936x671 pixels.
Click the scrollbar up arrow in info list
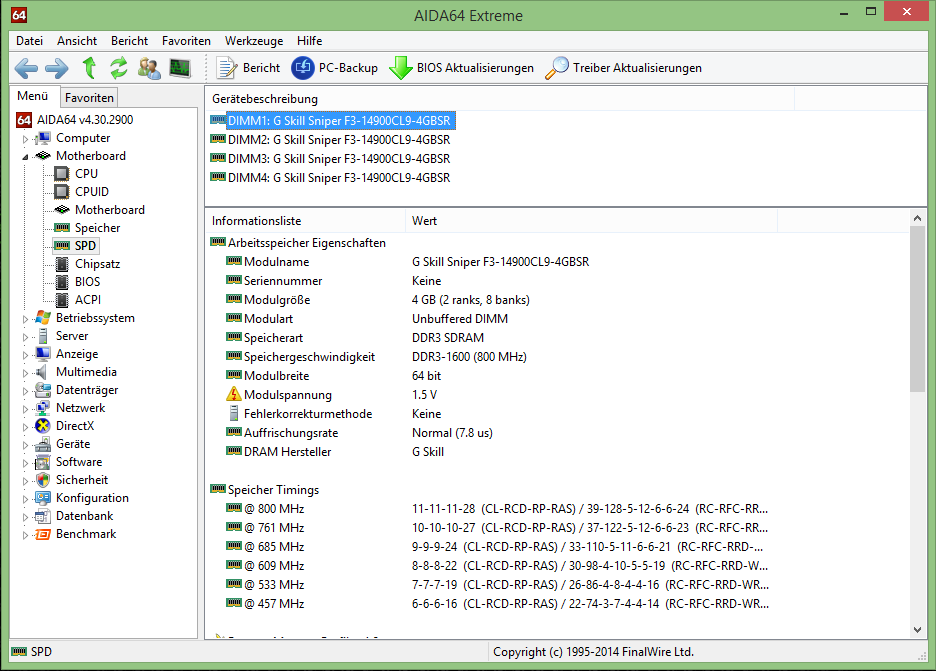pos(917,218)
